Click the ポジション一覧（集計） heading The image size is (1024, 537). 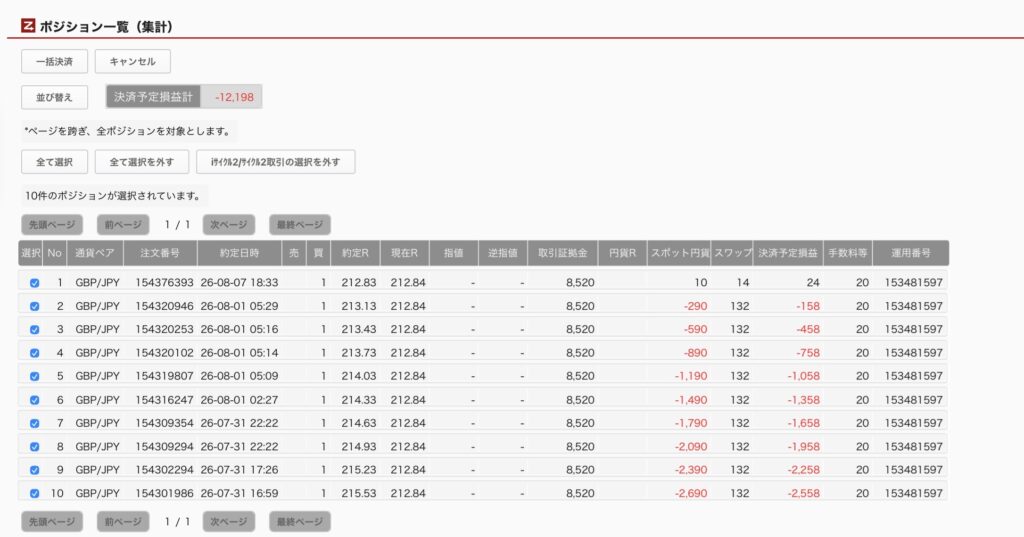click(x=106, y=27)
